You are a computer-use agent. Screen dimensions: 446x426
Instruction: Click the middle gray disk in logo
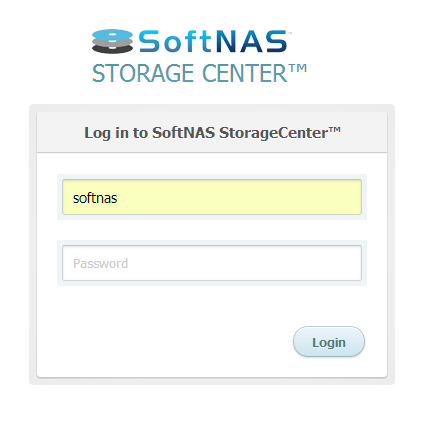coord(112,42)
